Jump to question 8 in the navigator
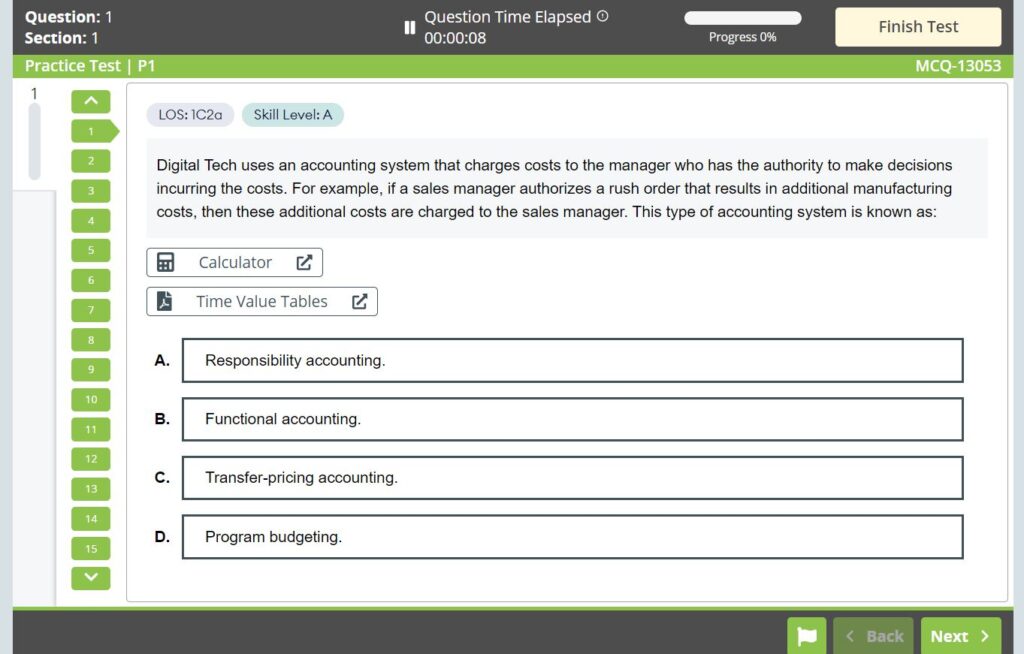The height and width of the screenshot is (654, 1024). click(90, 340)
